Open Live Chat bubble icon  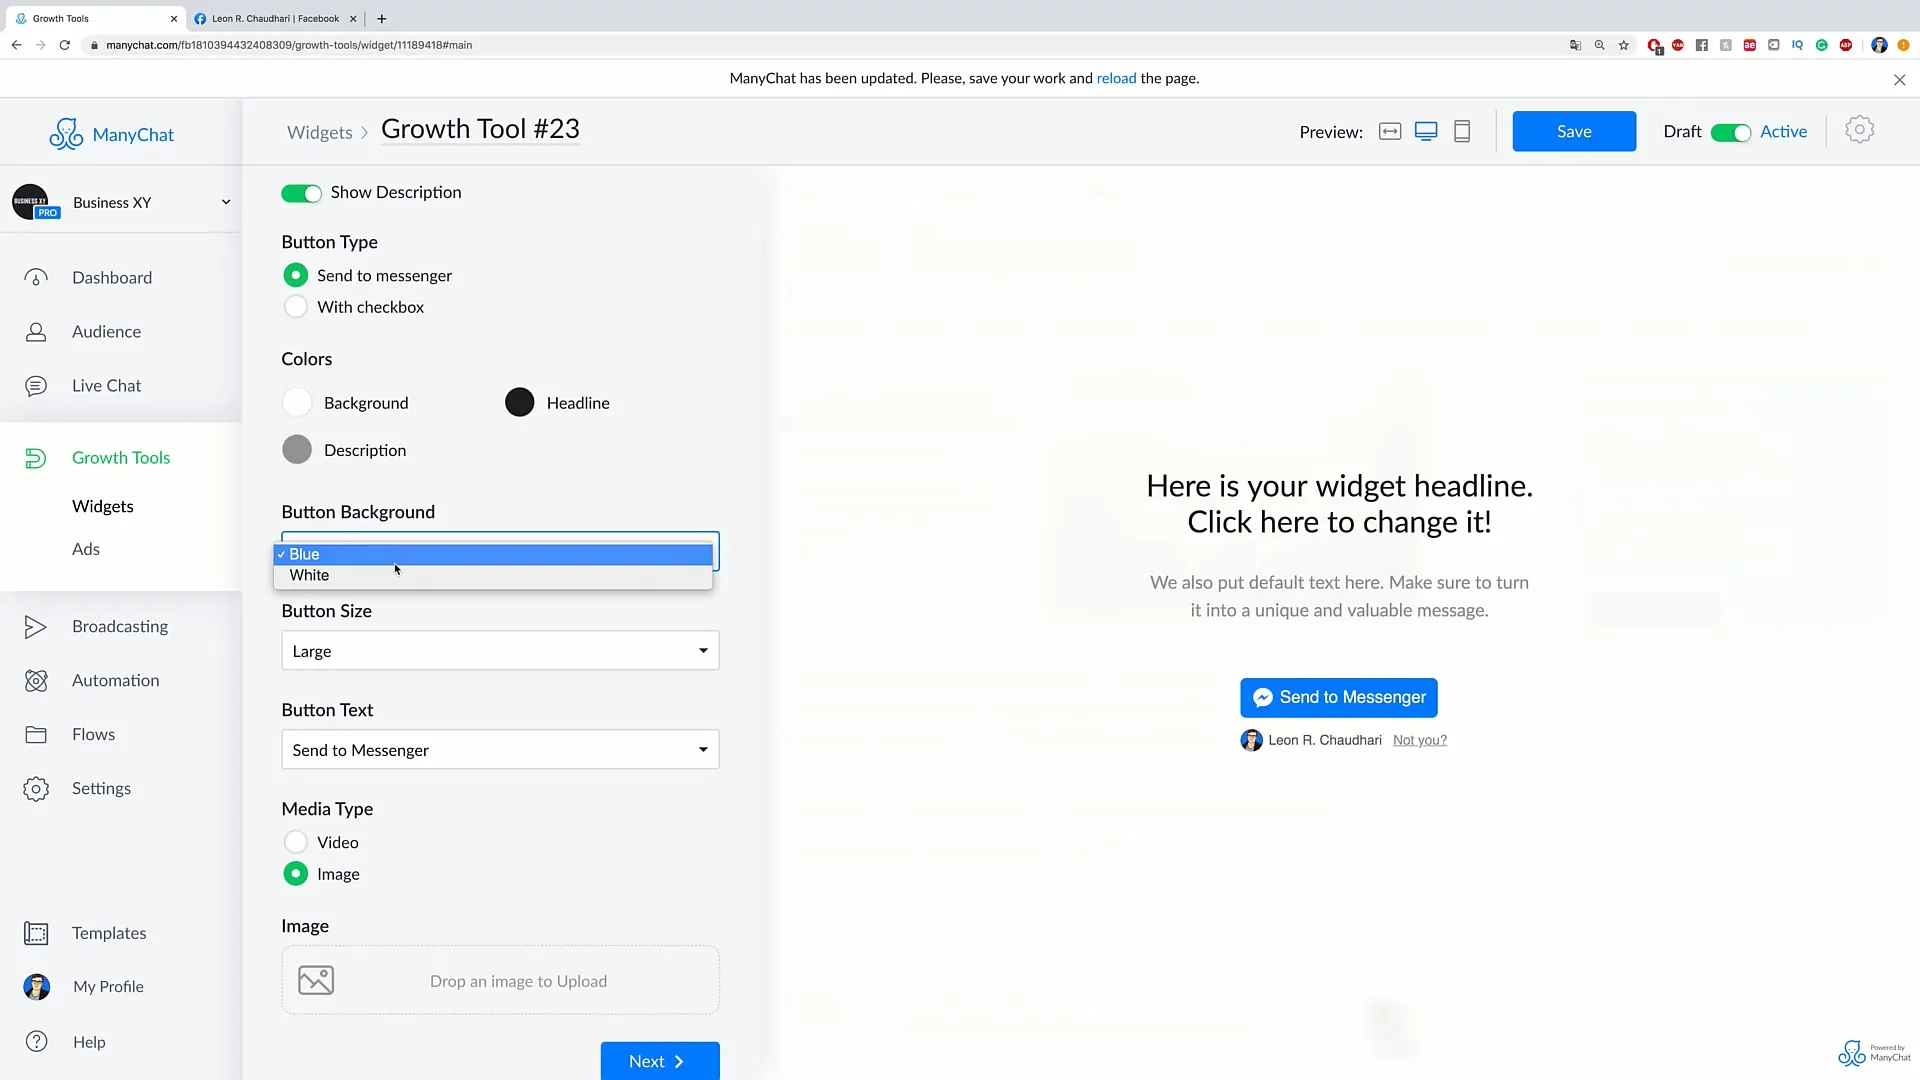[36, 386]
